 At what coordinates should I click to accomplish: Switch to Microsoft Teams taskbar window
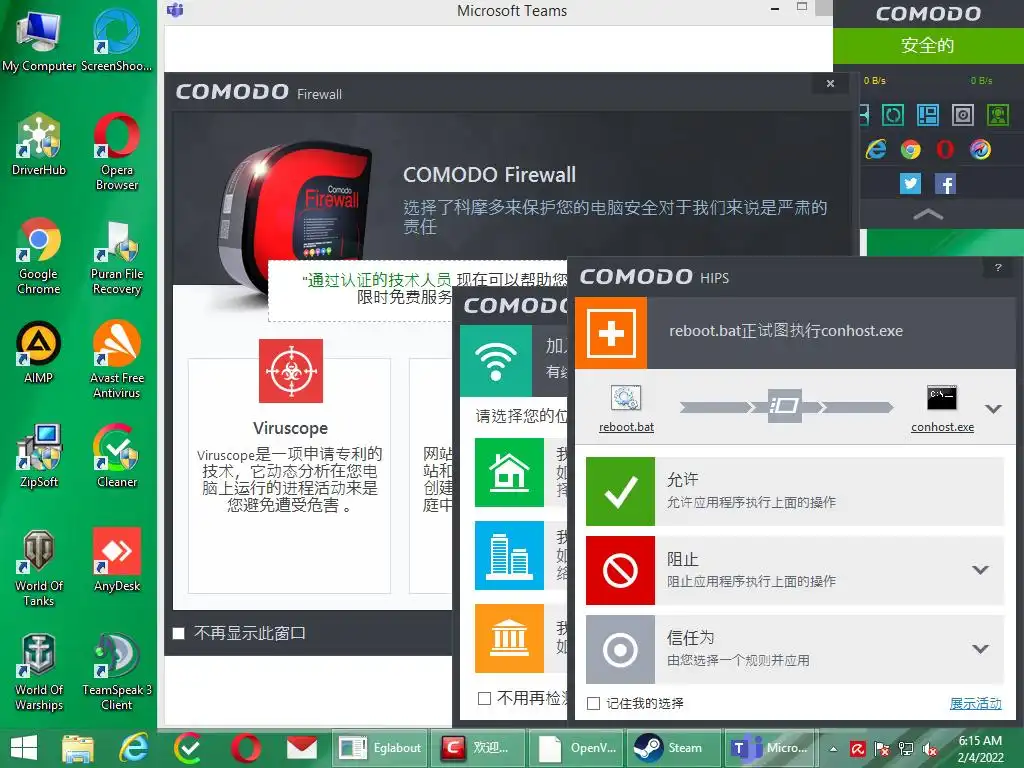point(770,748)
